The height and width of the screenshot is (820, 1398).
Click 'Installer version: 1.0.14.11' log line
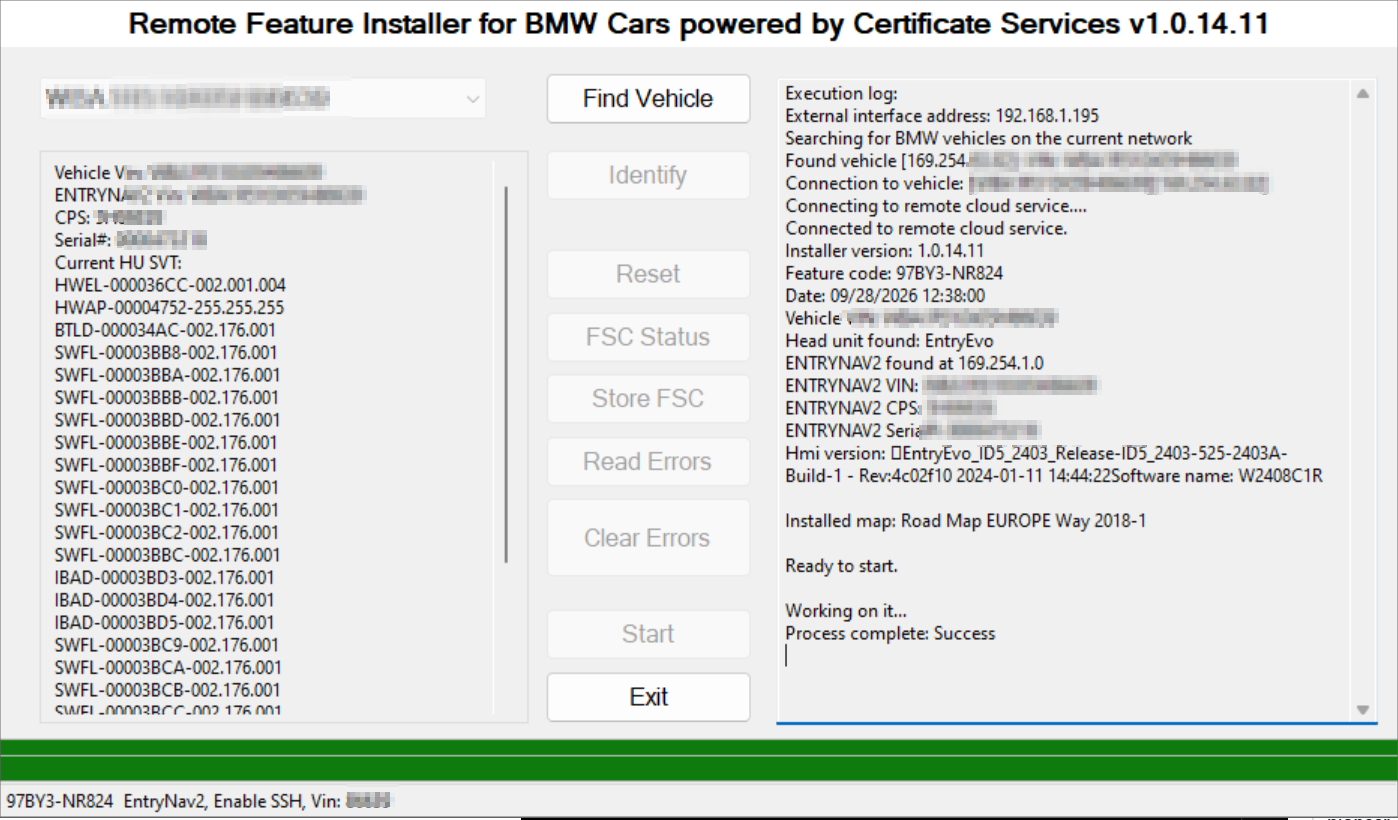coord(885,251)
